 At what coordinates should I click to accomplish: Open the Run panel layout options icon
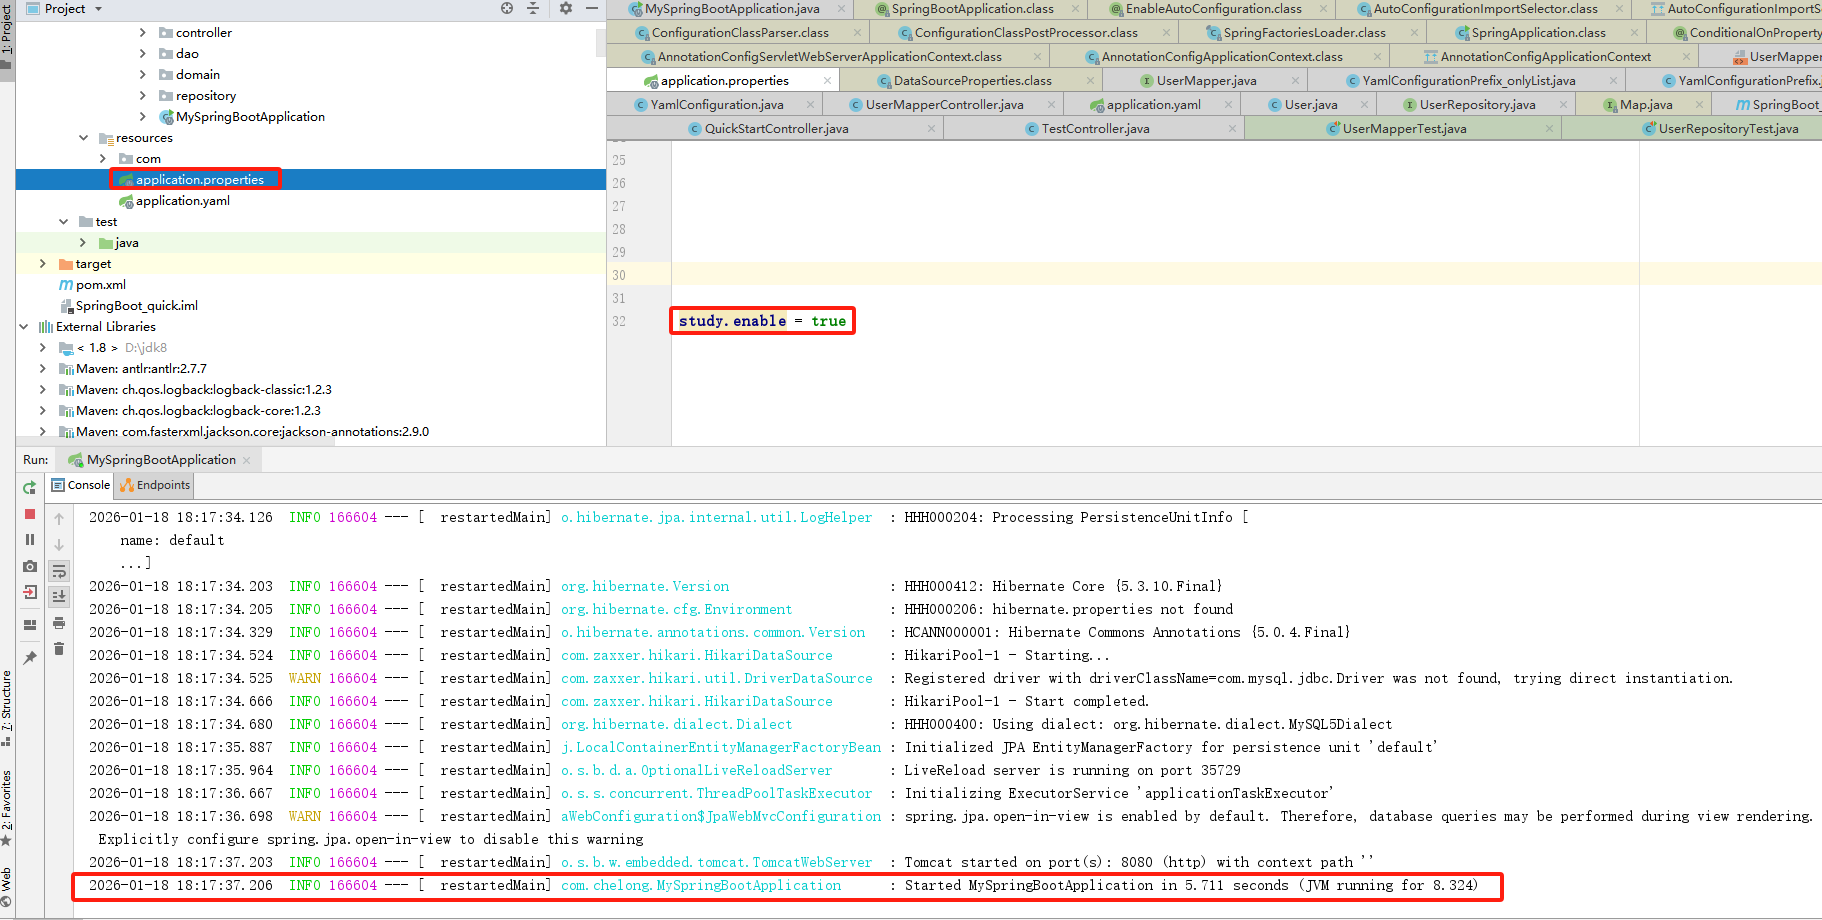(30, 625)
